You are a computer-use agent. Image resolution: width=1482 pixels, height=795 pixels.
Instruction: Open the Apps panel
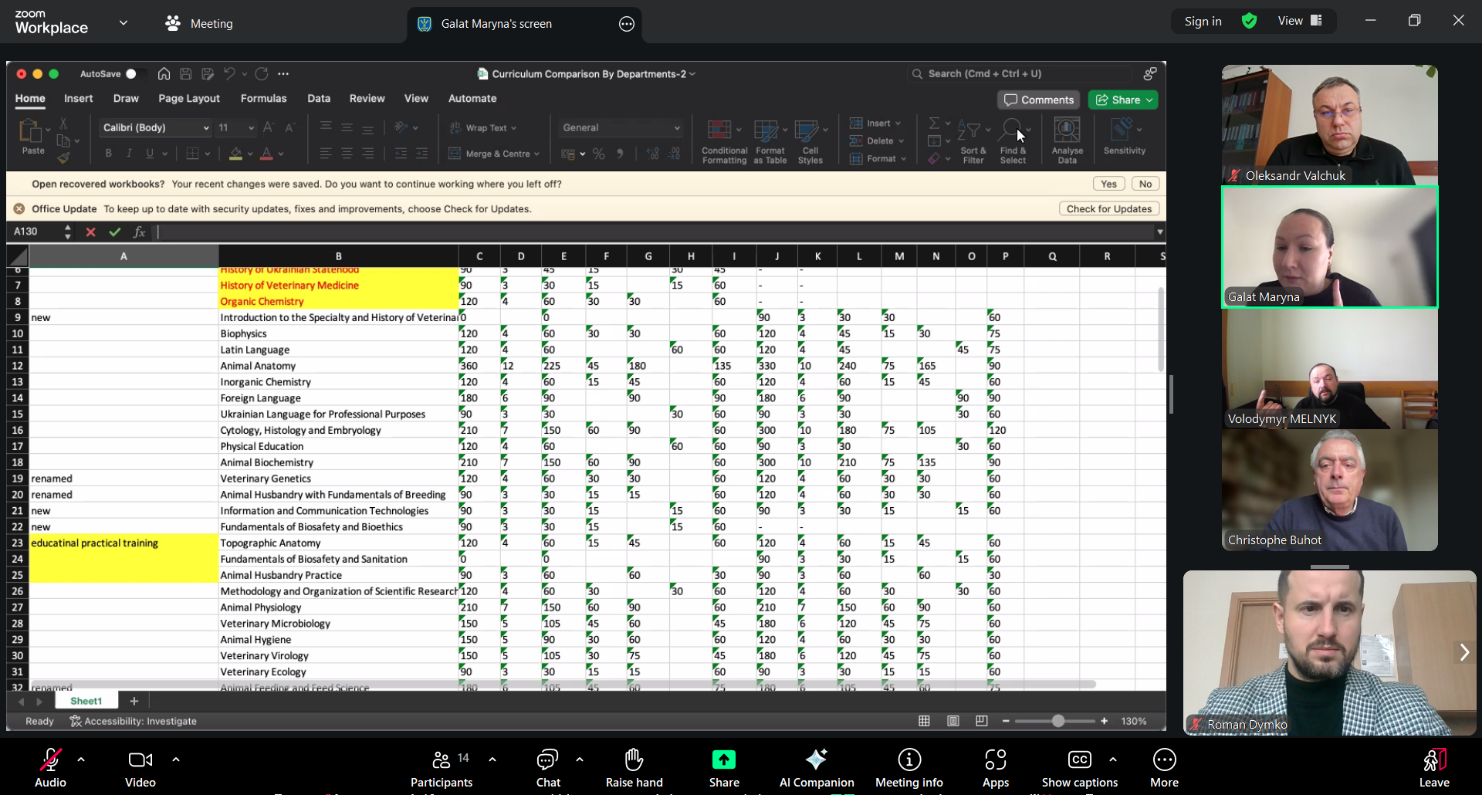[x=995, y=760]
